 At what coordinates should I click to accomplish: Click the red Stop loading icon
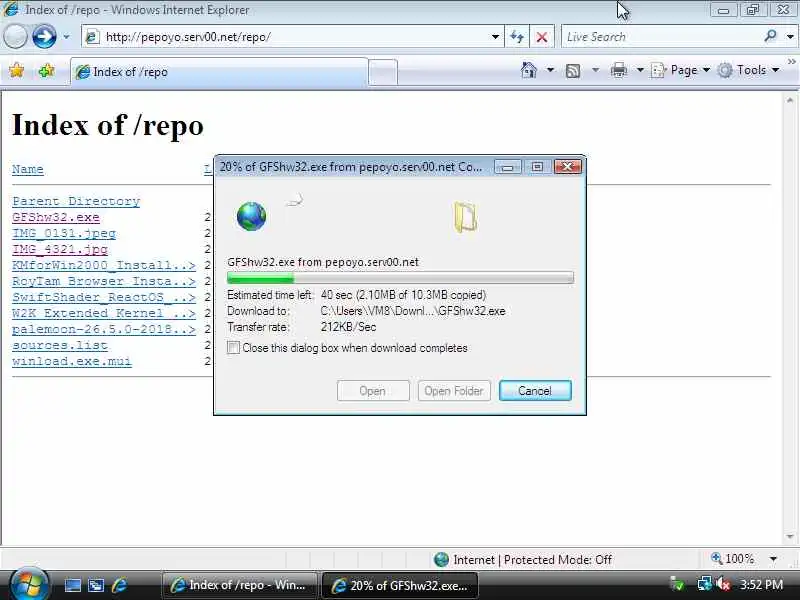coord(542,37)
